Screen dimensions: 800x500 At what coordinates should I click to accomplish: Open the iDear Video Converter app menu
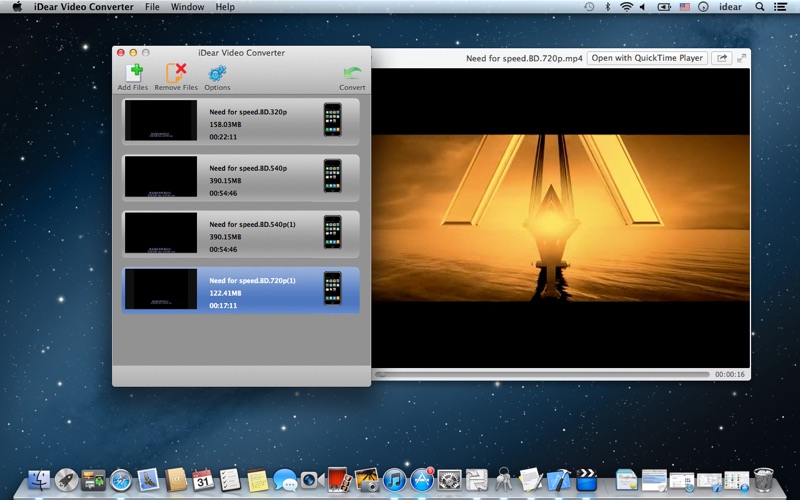click(x=84, y=7)
